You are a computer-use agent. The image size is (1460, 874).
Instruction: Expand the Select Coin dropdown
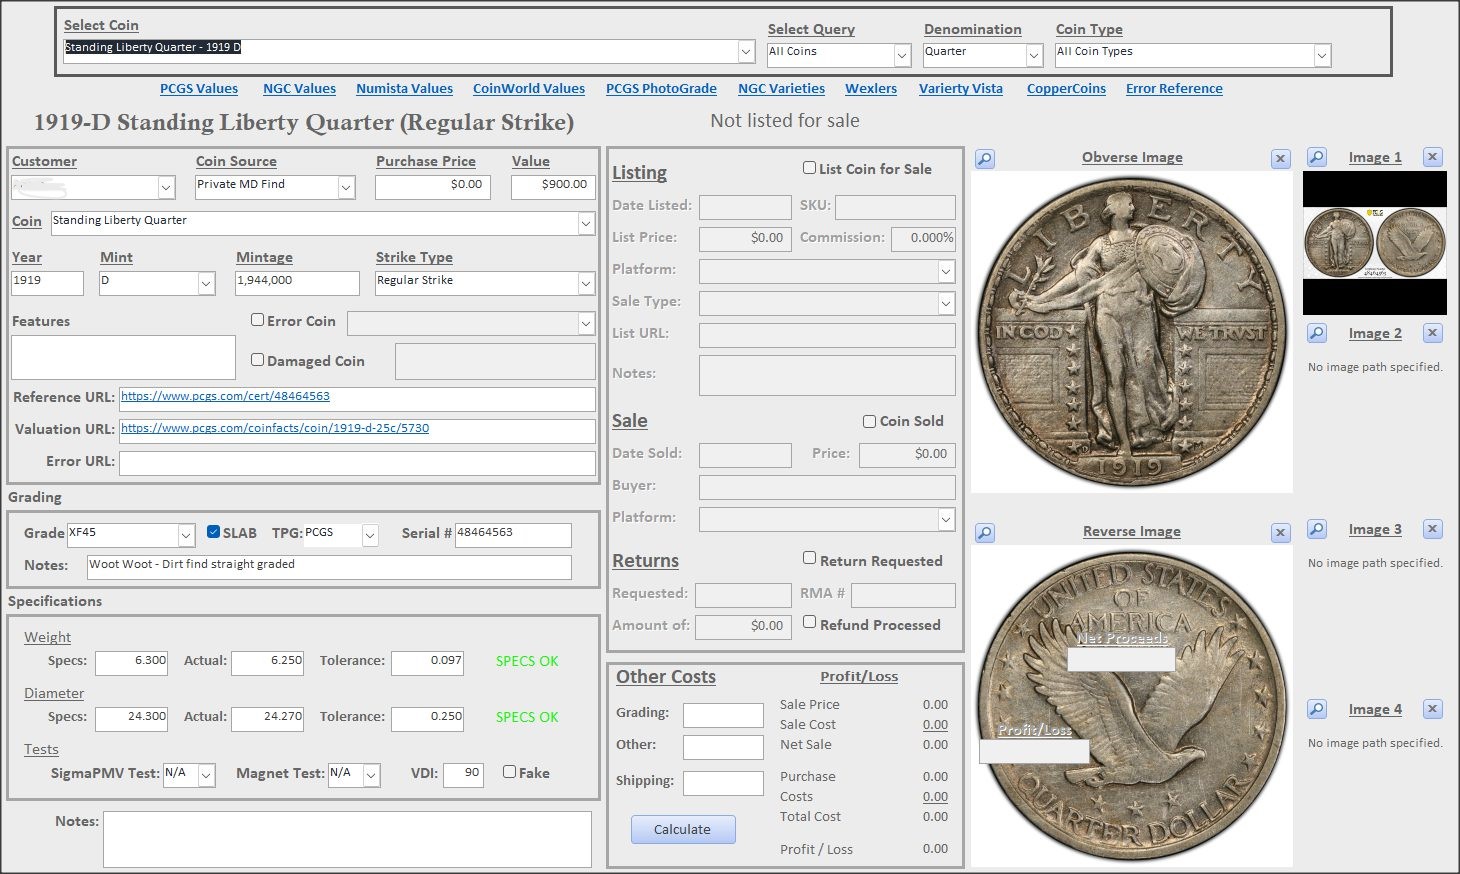[746, 51]
